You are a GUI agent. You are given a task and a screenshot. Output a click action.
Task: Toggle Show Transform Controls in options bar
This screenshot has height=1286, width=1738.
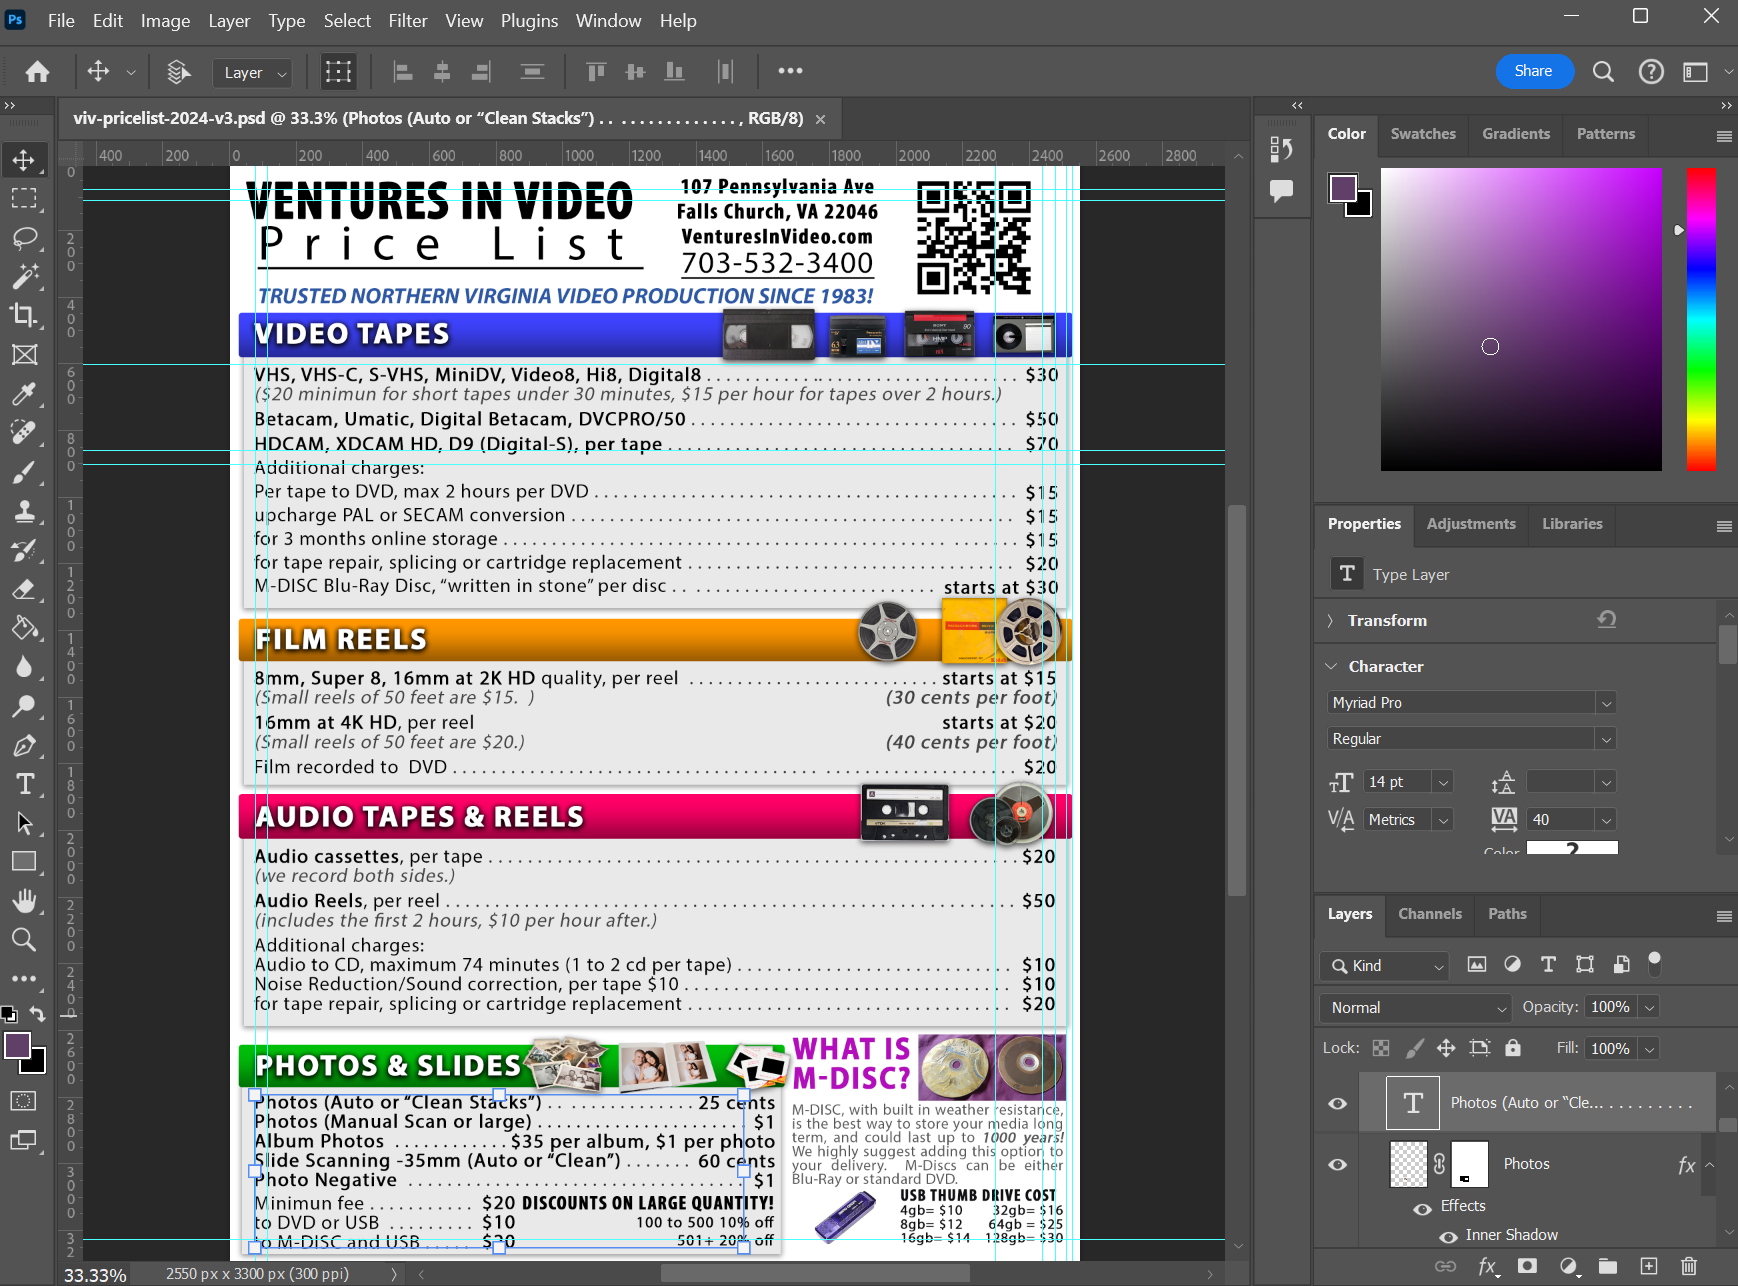click(338, 72)
